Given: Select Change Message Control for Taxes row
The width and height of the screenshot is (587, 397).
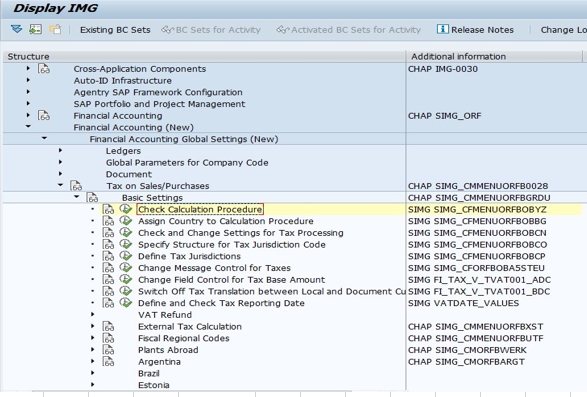Looking at the screenshot, I should point(214,268).
